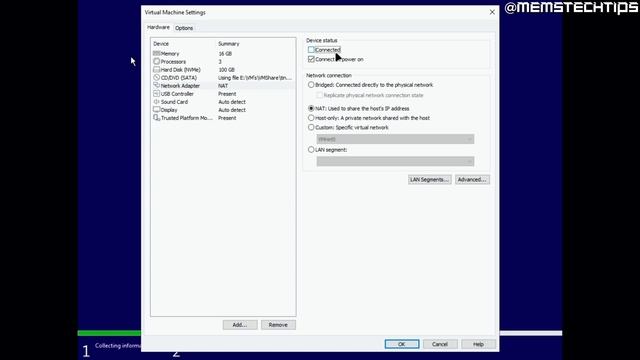Screen dimensions: 640x360
Task: Click the Add device button
Action: pyautogui.click(x=240, y=325)
